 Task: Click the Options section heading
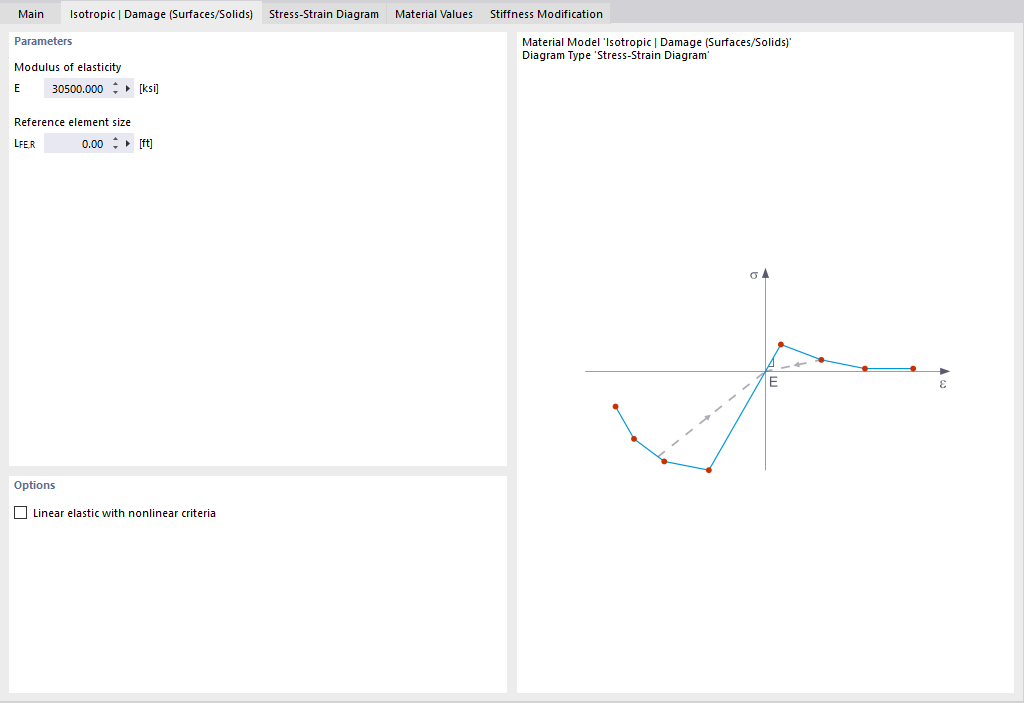(x=35, y=485)
